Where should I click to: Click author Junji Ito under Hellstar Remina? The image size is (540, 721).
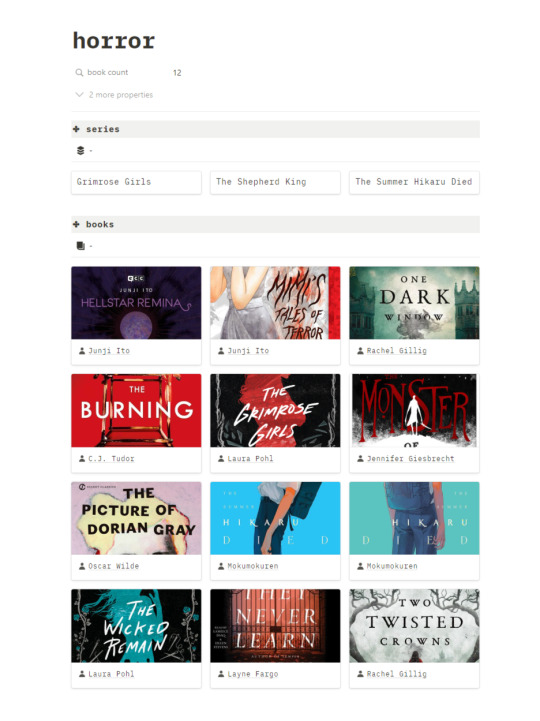pos(109,351)
